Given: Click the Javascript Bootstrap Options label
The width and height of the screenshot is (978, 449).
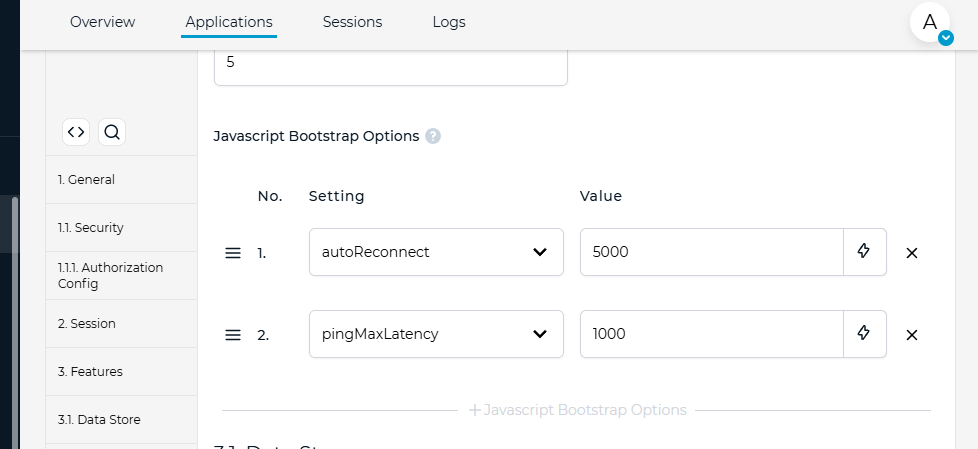Looking at the screenshot, I should tap(316, 136).
